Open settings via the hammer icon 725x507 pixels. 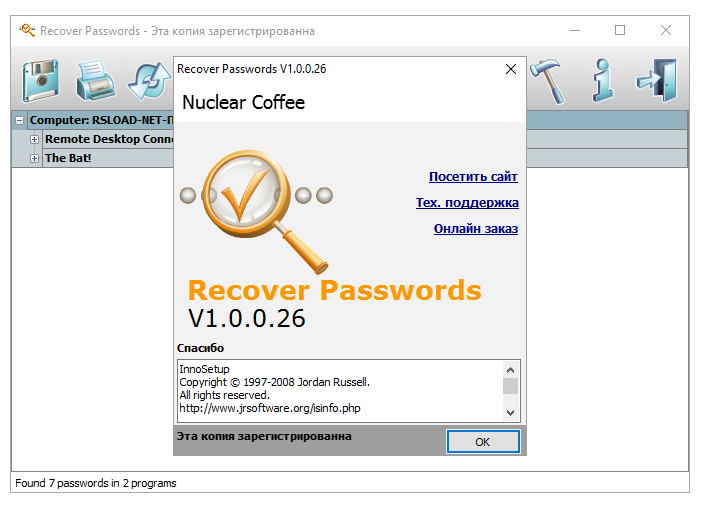pos(547,81)
